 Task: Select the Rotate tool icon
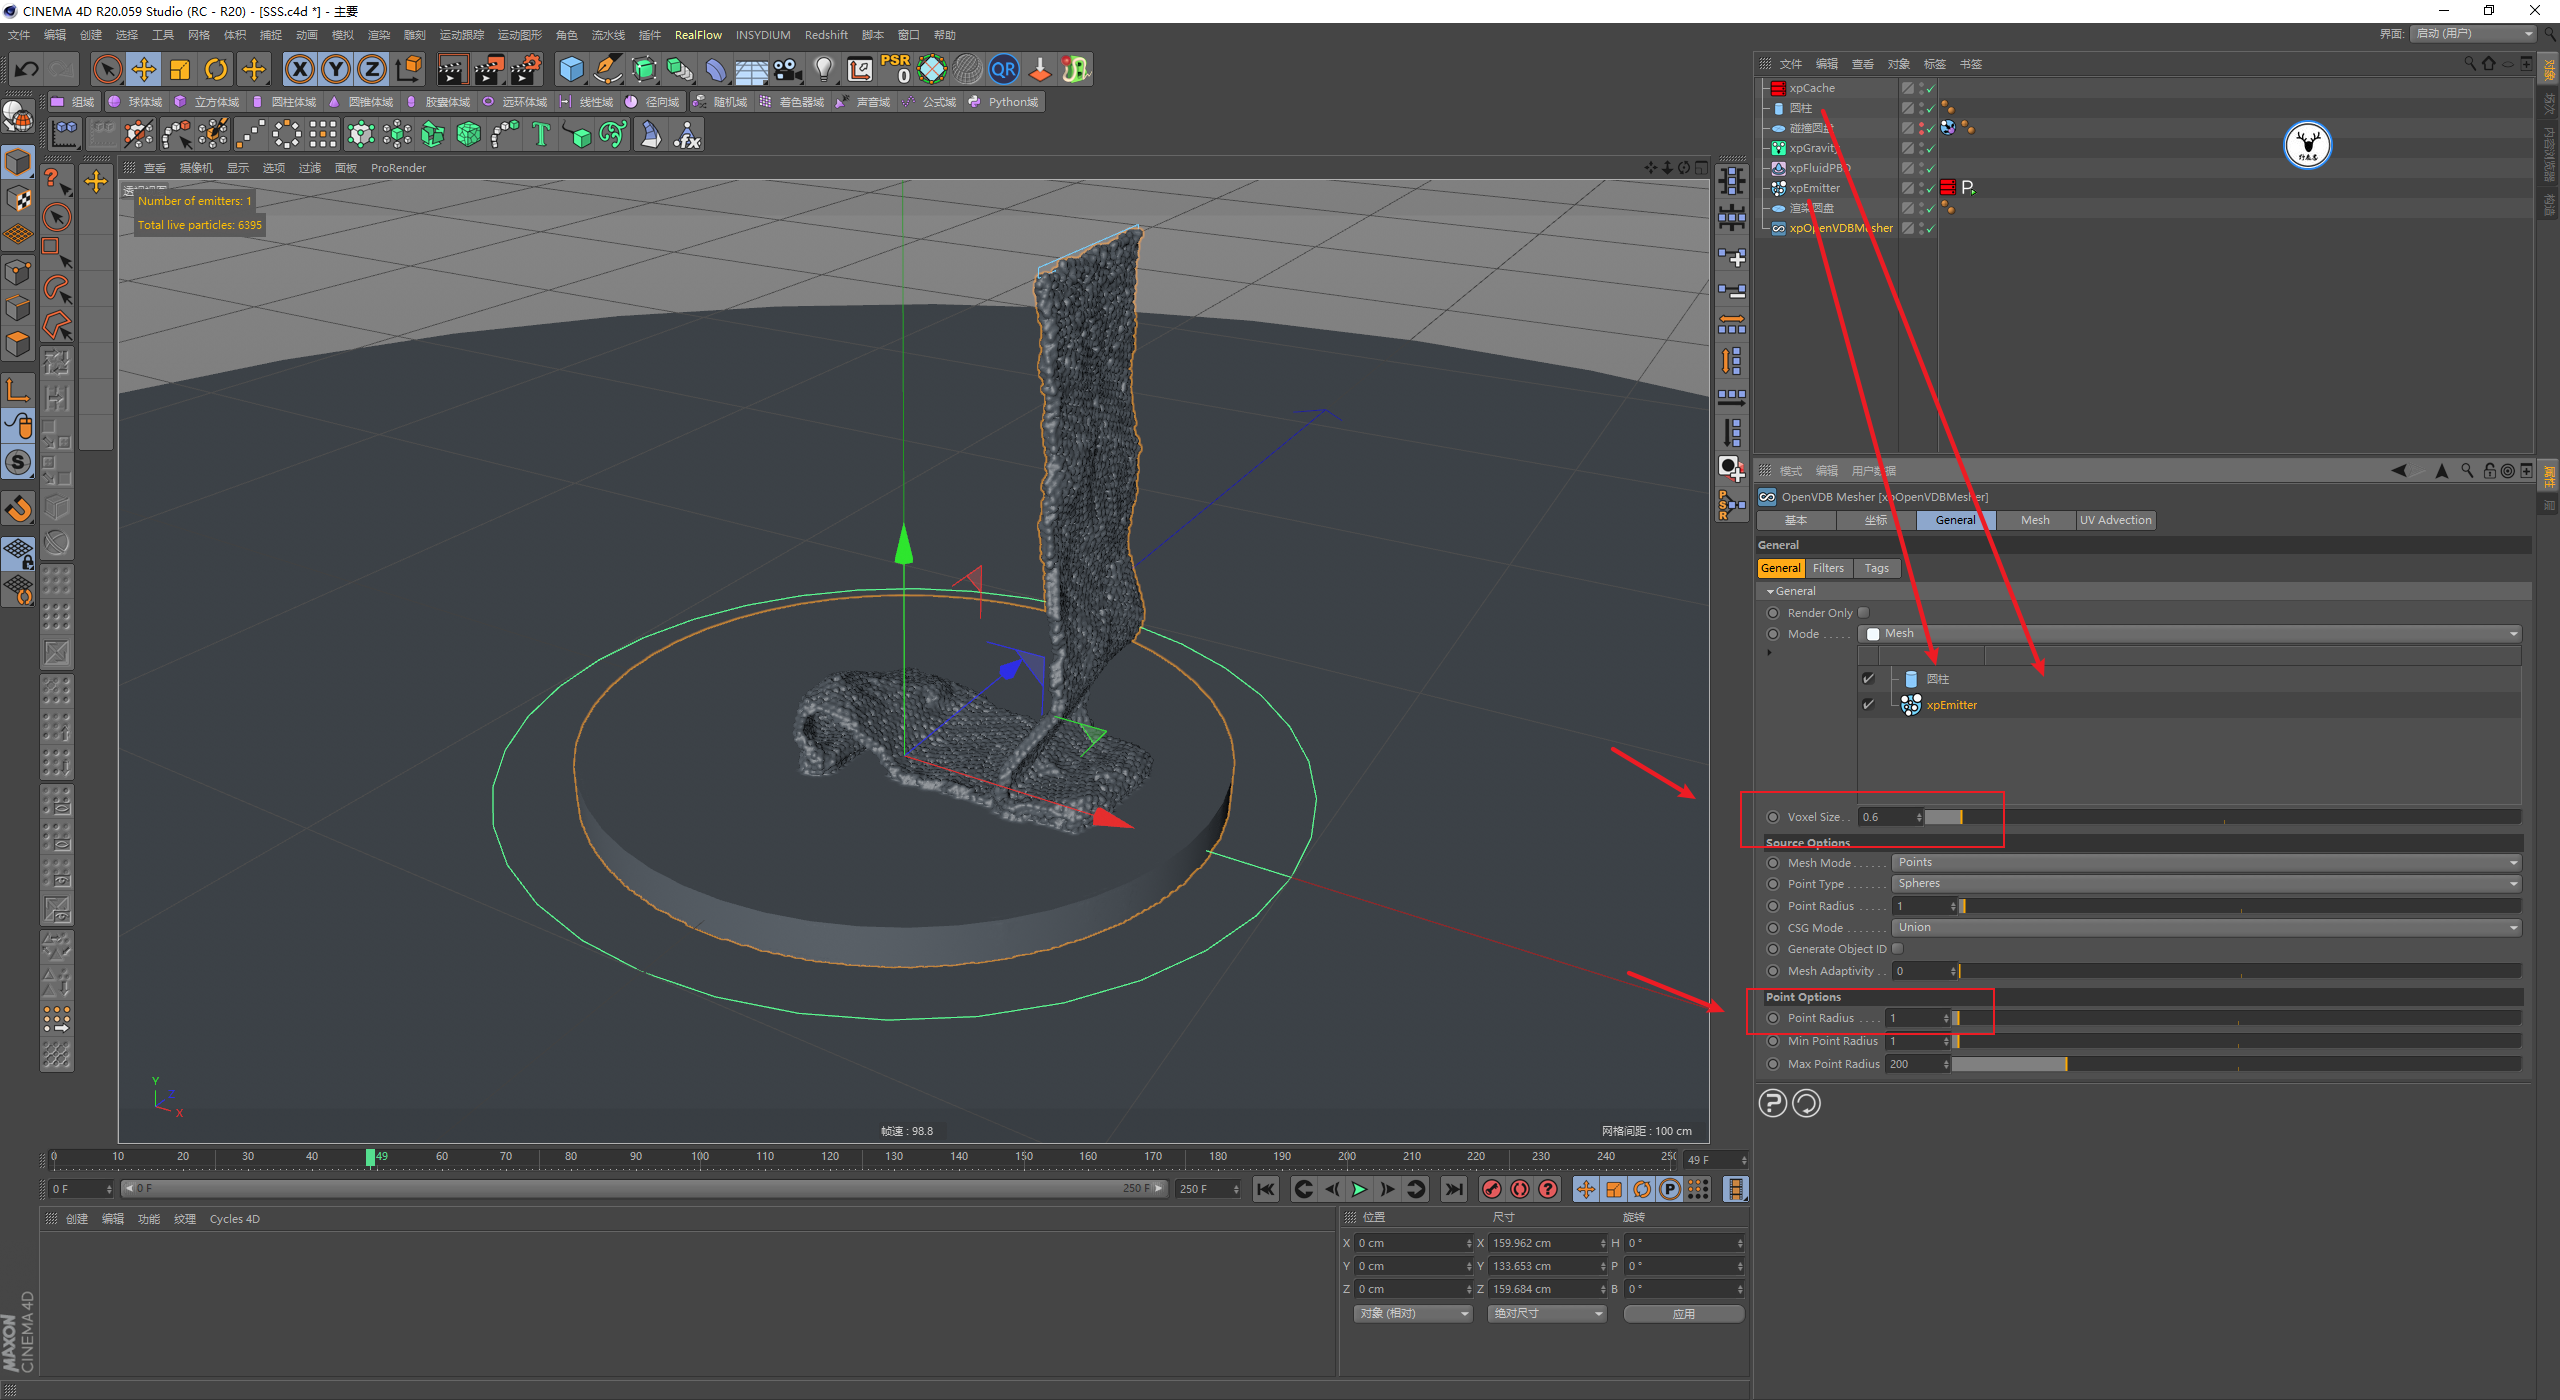point(216,69)
